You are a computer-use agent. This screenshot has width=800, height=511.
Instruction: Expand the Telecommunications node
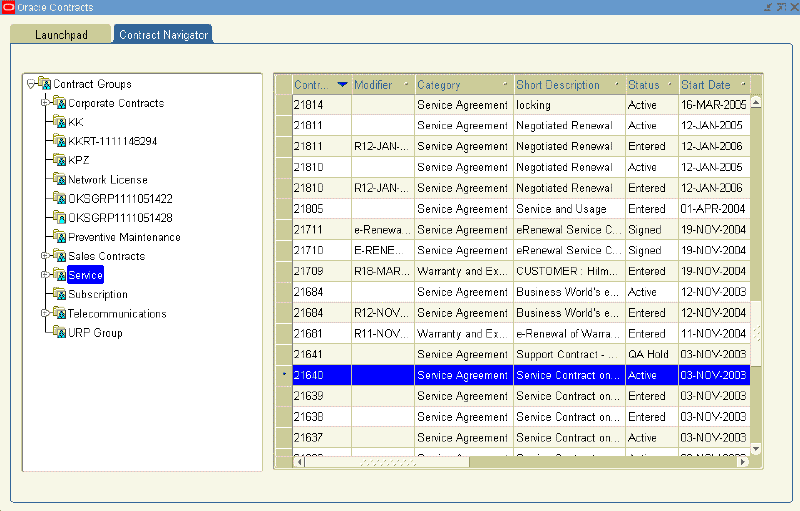(x=45, y=313)
